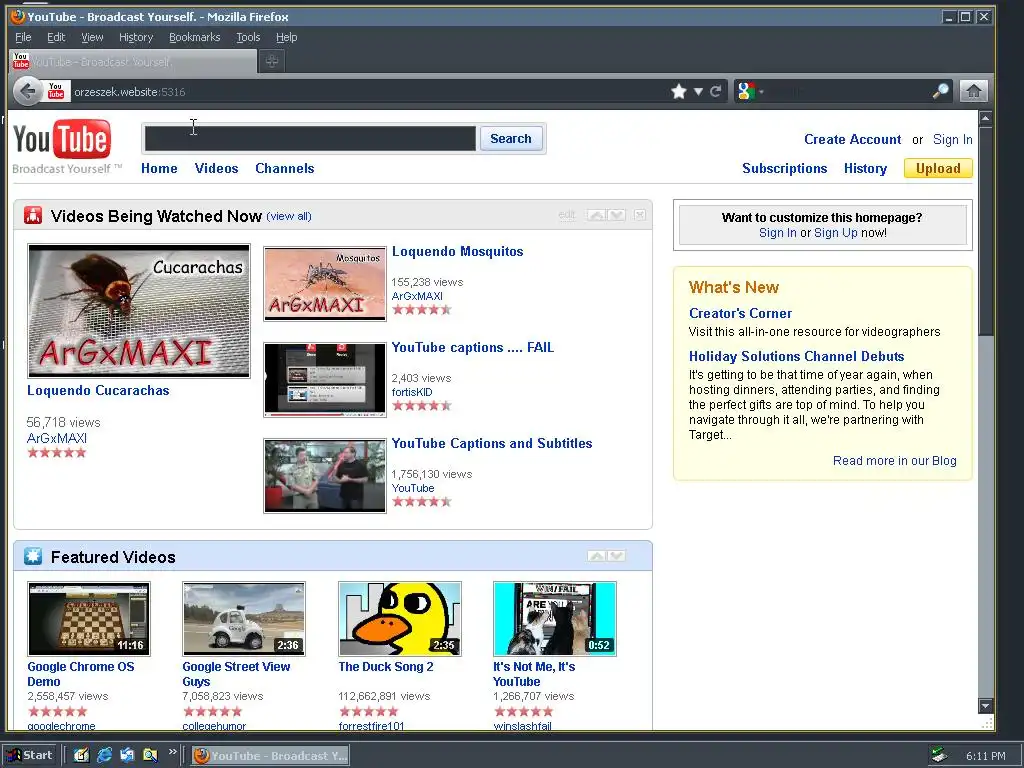Click the view all link
The image size is (1024, 768).
pos(289,216)
